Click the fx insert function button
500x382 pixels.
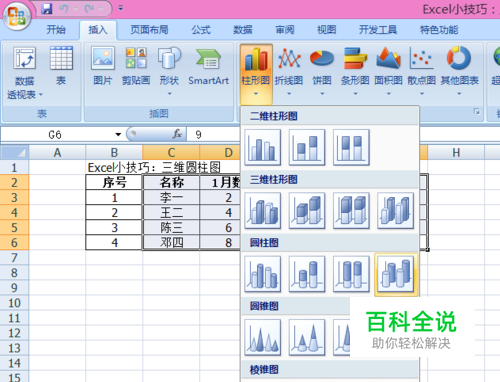click(x=177, y=134)
